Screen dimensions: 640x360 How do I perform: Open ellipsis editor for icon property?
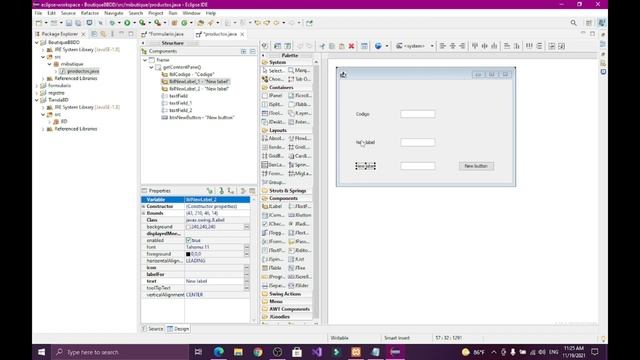(x=247, y=268)
